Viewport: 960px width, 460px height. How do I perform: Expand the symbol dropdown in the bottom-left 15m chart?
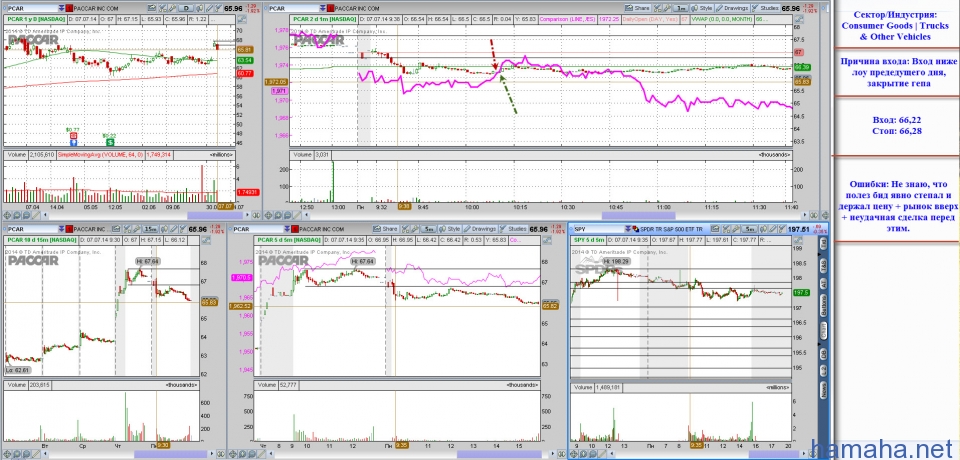tap(61, 228)
